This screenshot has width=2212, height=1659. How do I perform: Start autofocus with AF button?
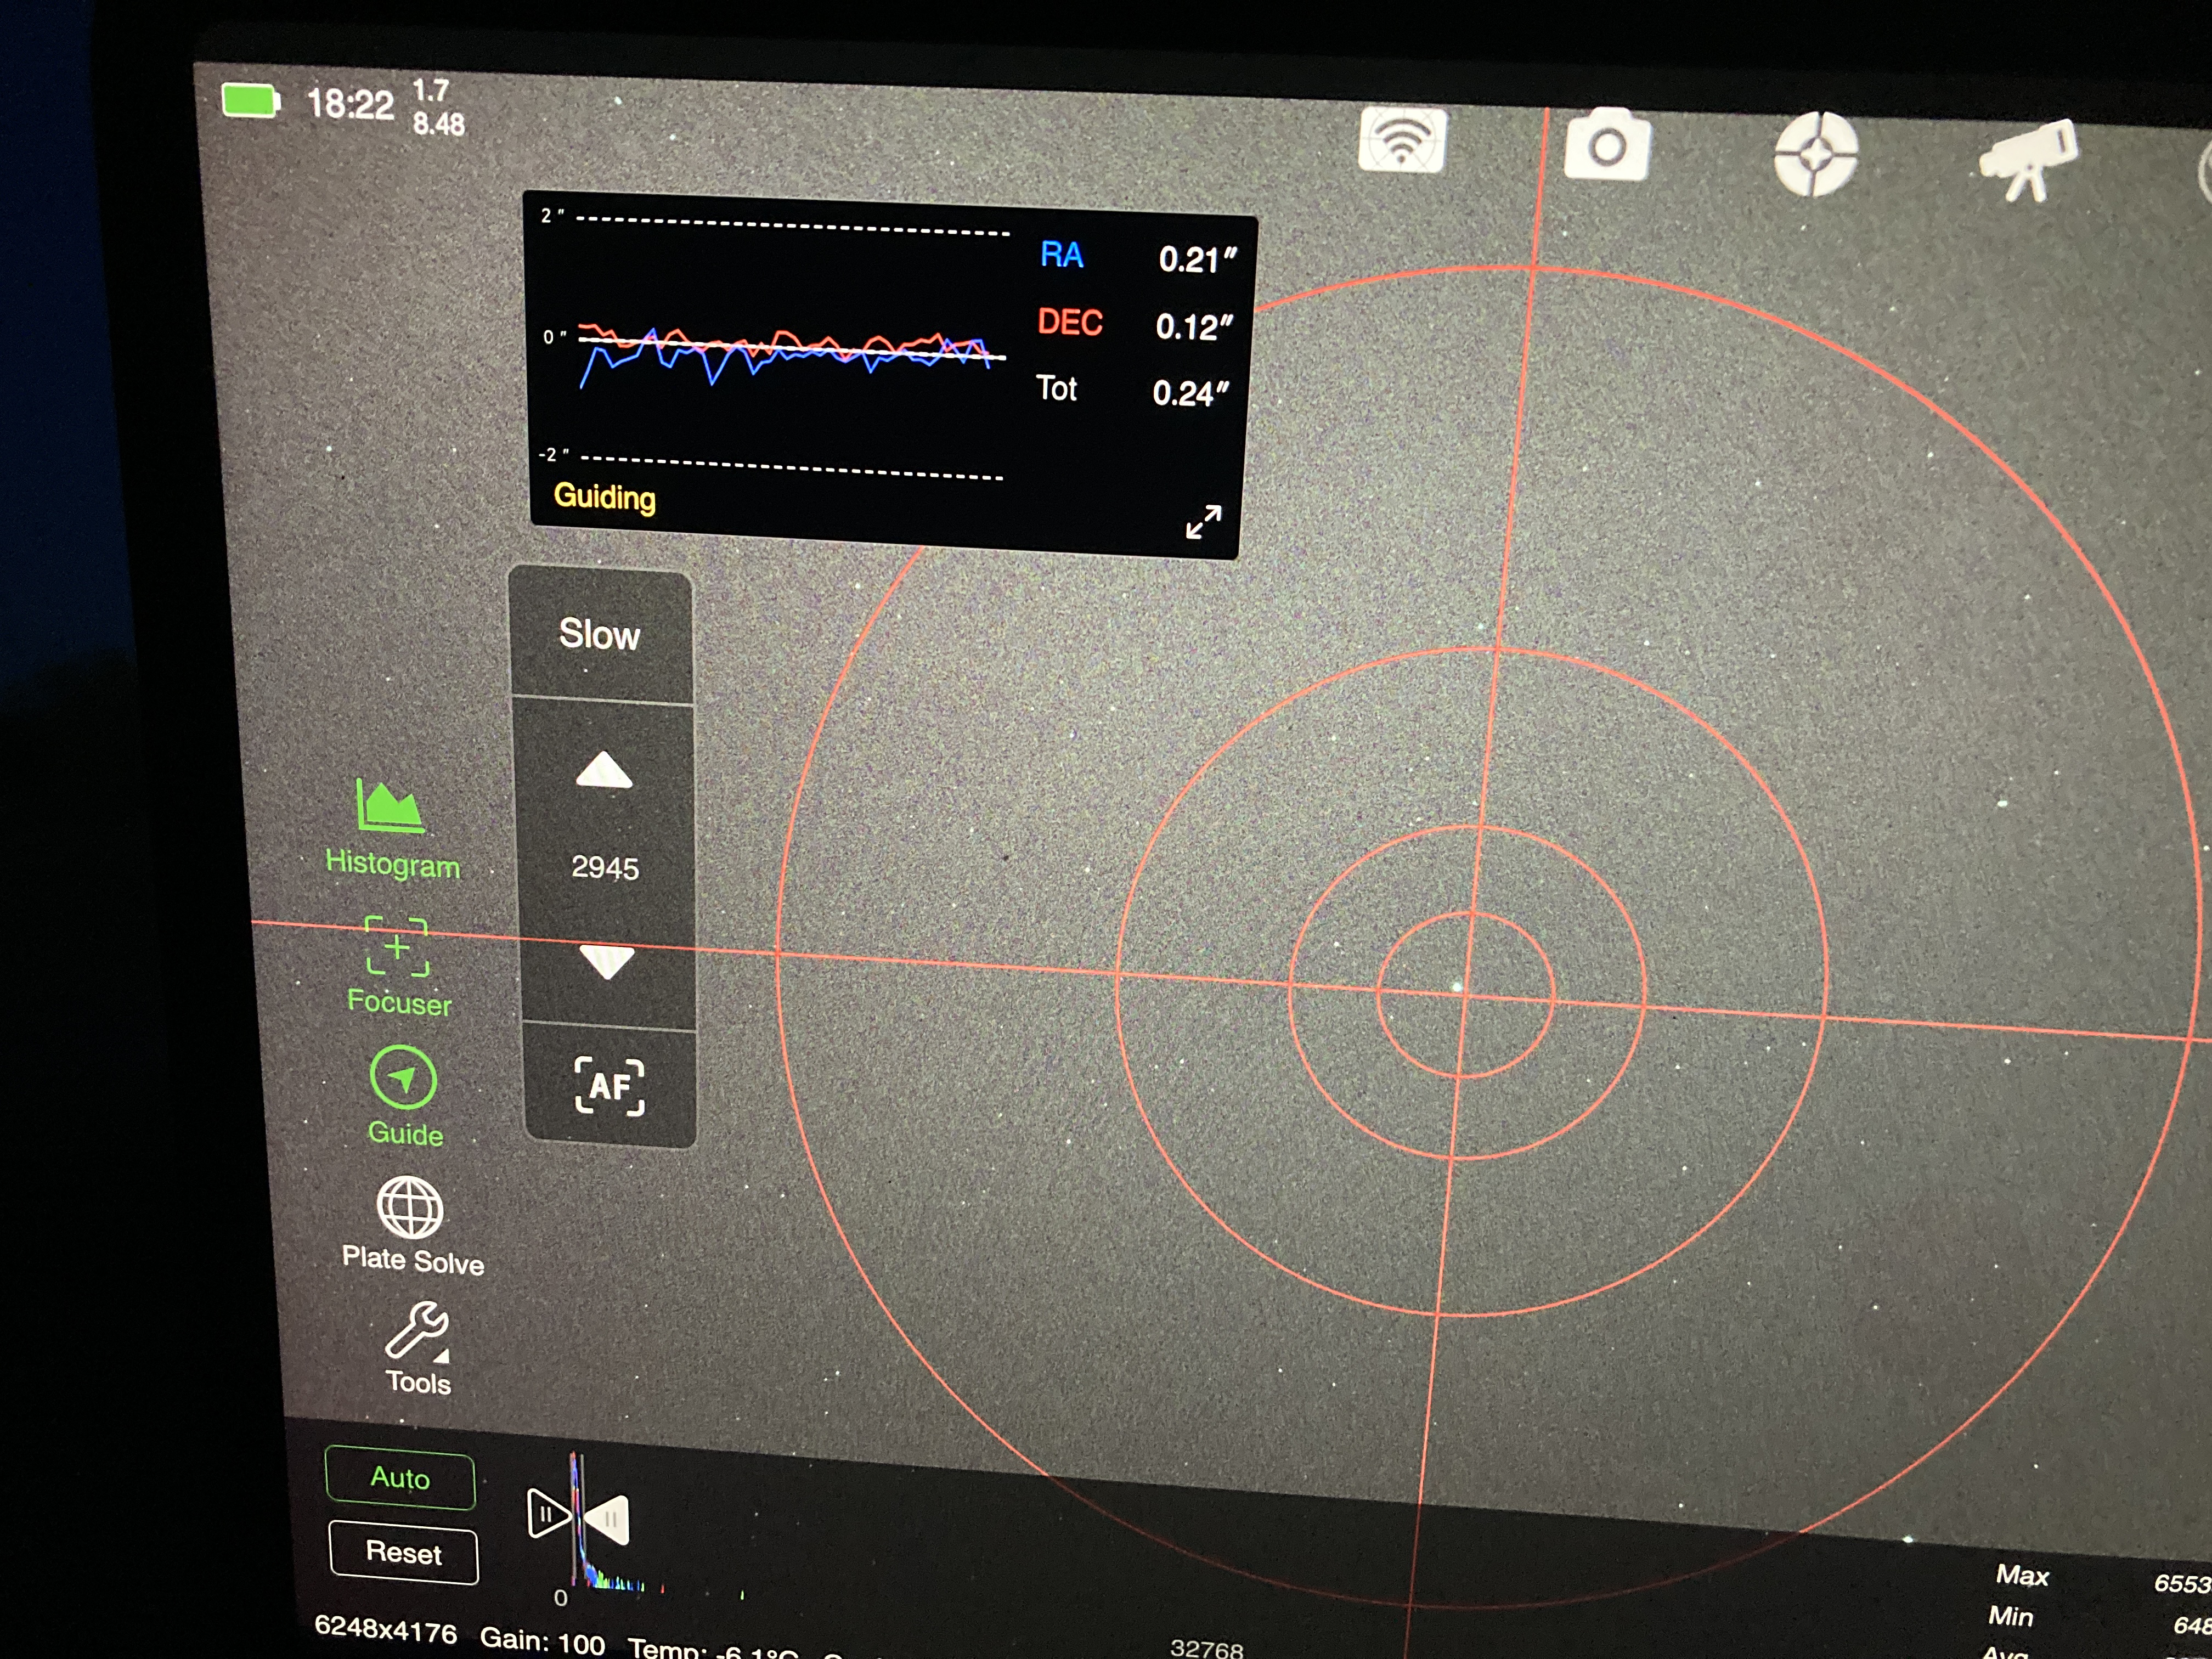coord(609,1086)
